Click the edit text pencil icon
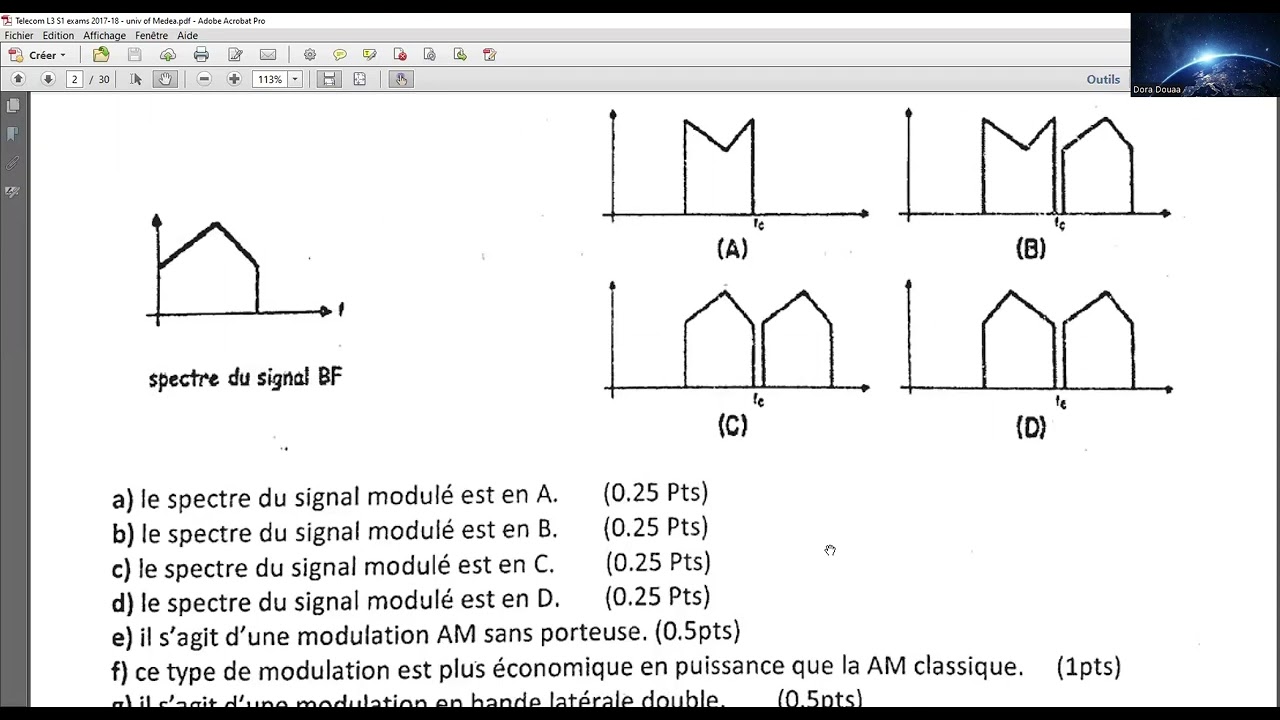Image resolution: width=1280 pixels, height=720 pixels. (x=235, y=55)
